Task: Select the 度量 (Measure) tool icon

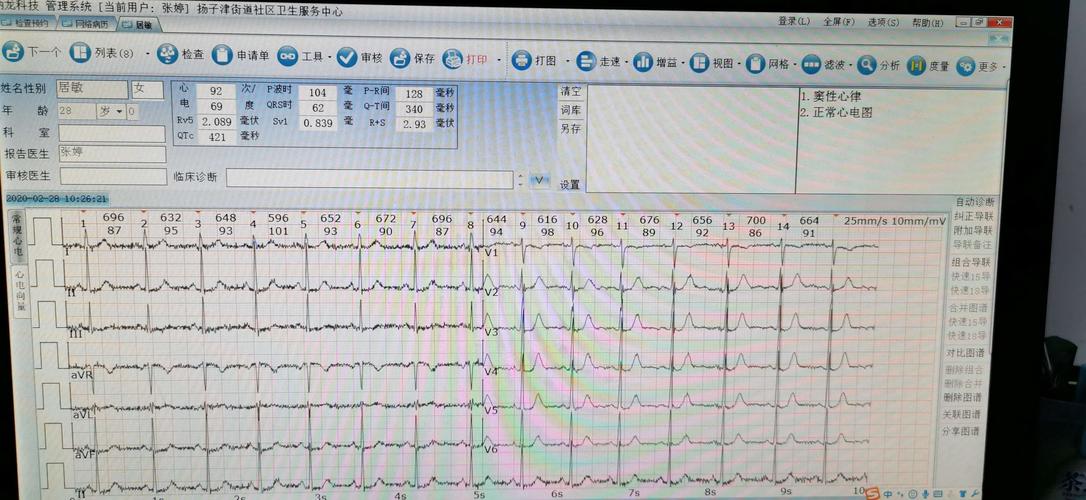Action: pyautogui.click(x=916, y=67)
